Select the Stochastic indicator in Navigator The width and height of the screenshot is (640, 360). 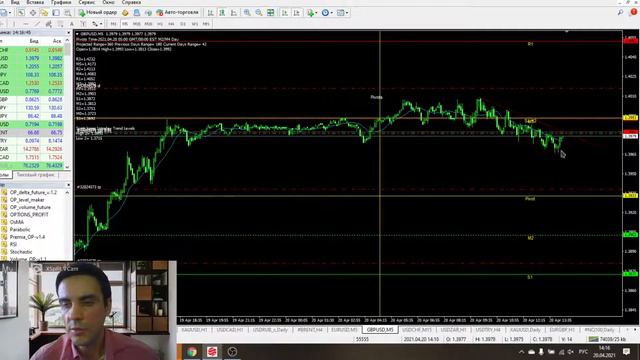21,252
